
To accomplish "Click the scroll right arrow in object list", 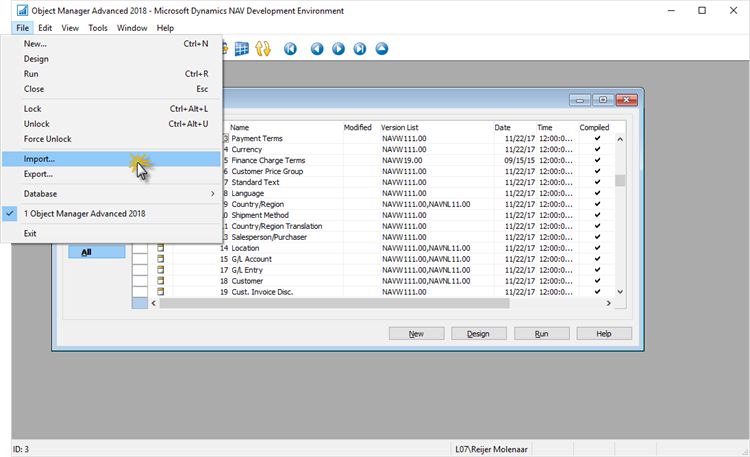I will (608, 303).
